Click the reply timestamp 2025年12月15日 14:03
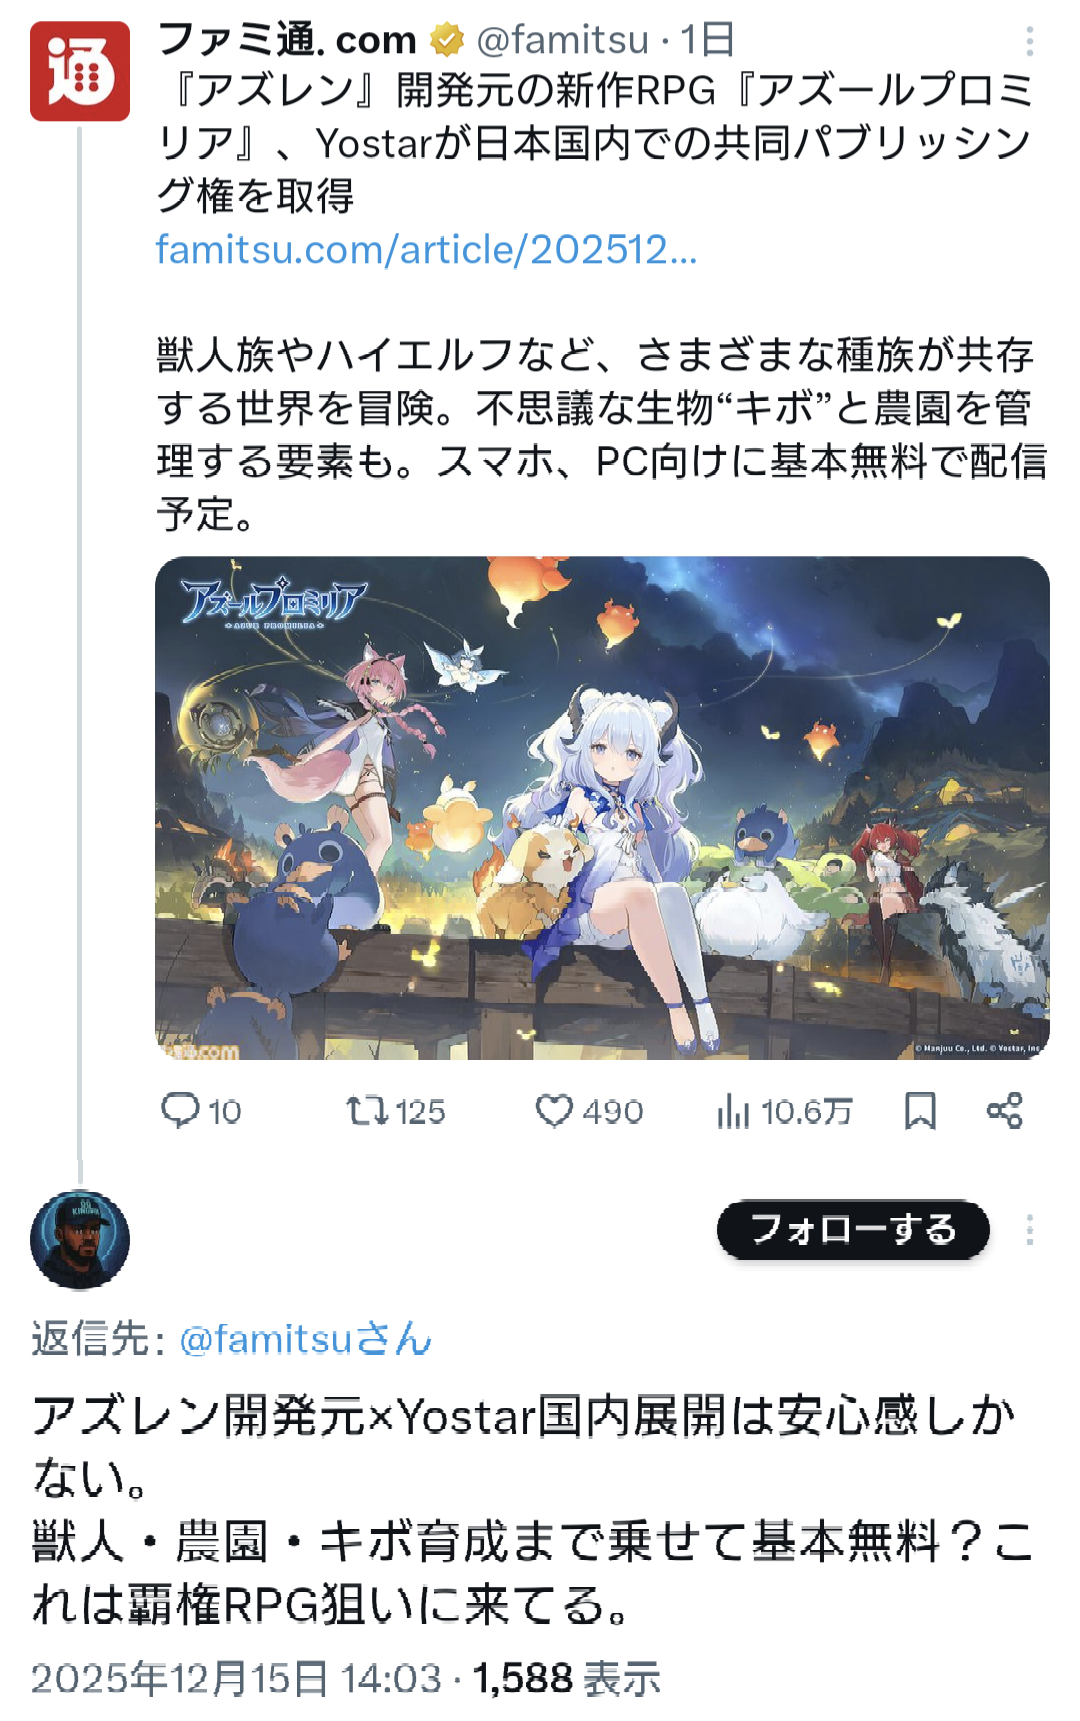Screen dimensions: 1080x1721 point(236,1678)
